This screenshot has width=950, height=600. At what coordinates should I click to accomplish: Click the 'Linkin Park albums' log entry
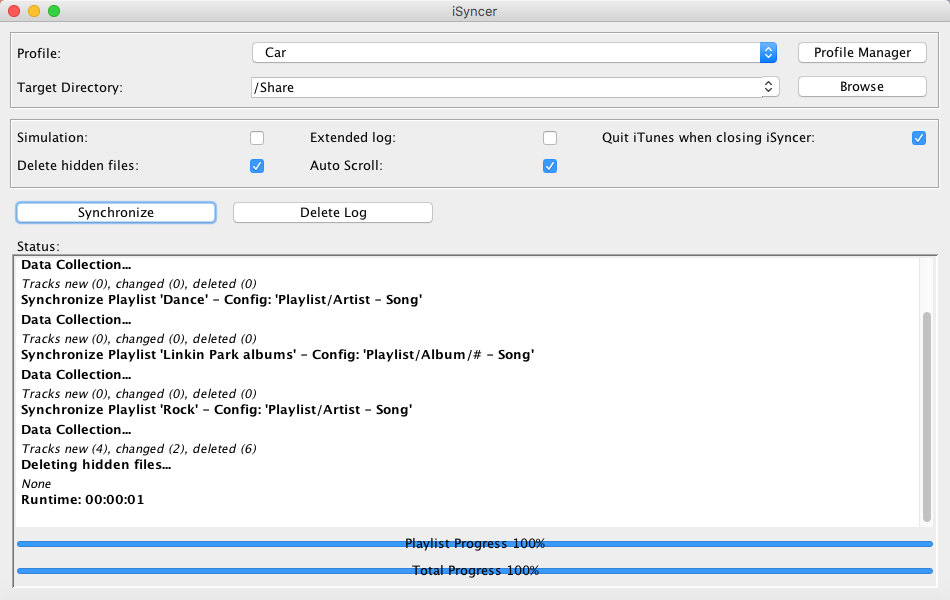pos(277,355)
